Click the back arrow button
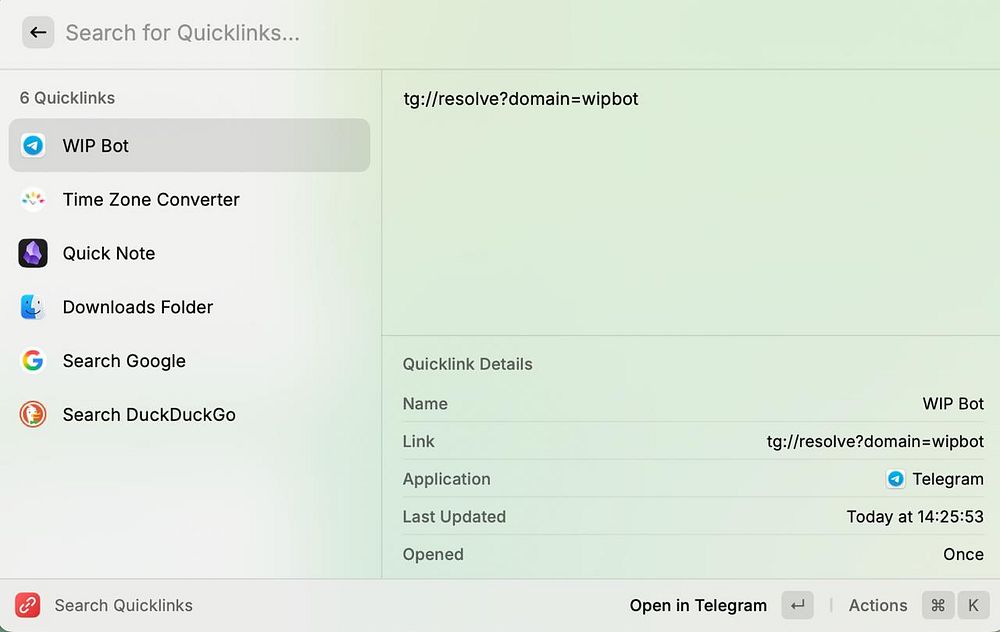This screenshot has width=1000, height=632. (38, 33)
